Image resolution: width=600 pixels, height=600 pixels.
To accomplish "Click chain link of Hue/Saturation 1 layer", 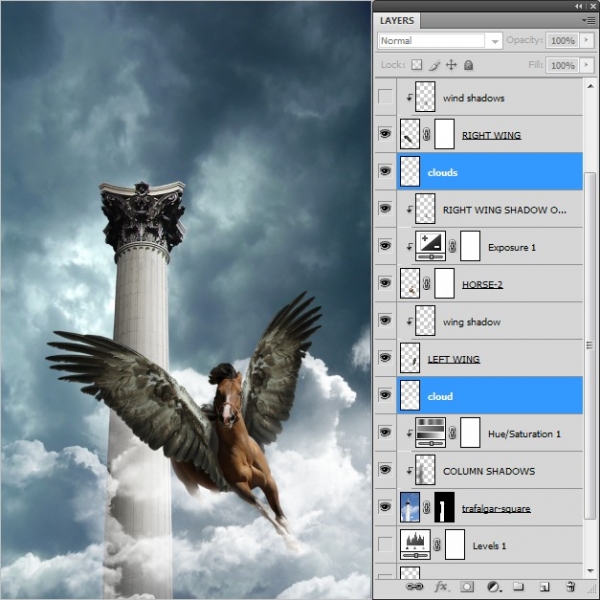I will pos(452,433).
